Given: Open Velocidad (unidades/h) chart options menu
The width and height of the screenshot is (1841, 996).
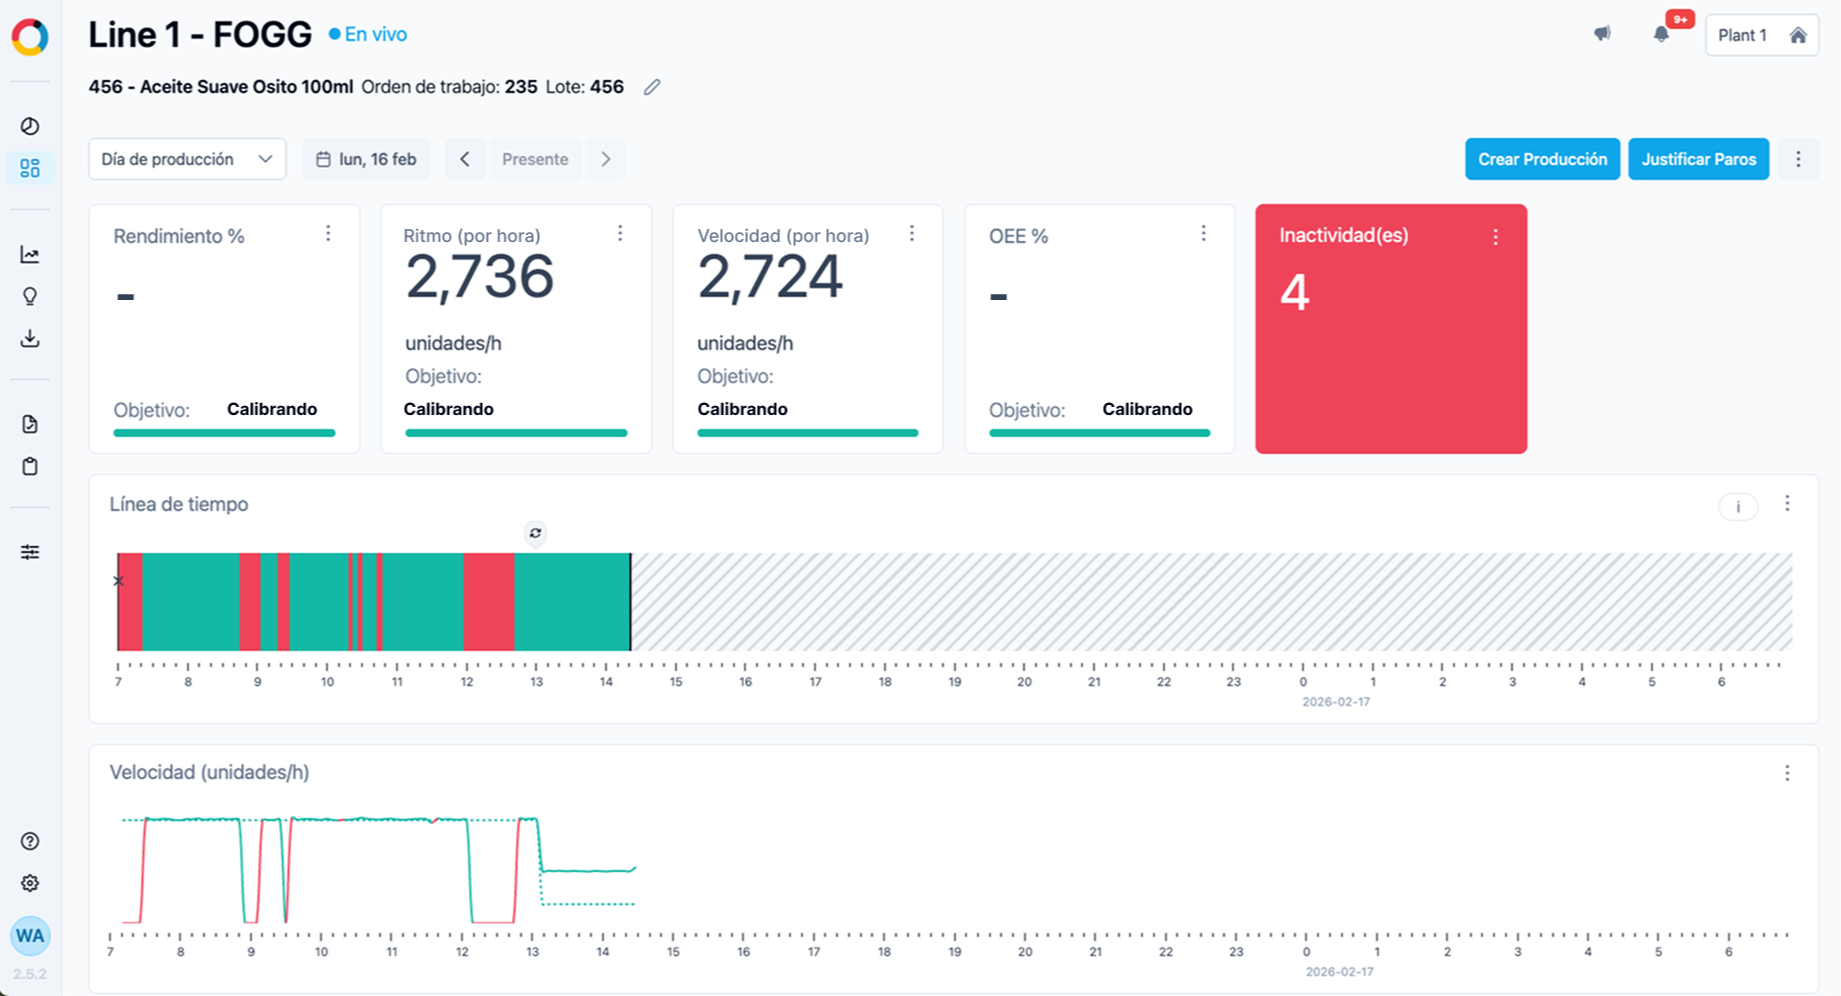Looking at the screenshot, I should click(1787, 773).
